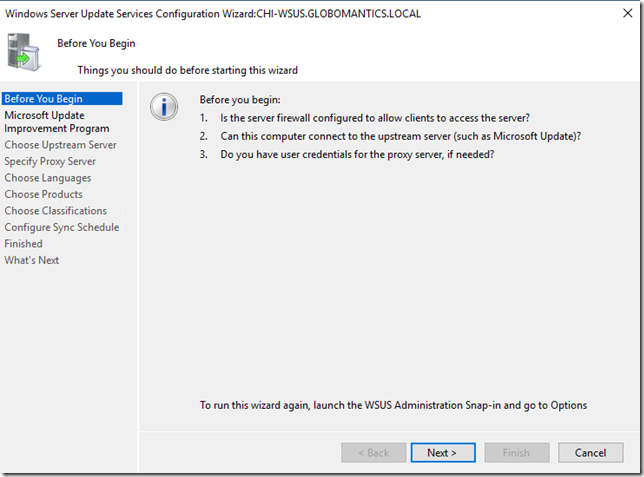The height and width of the screenshot is (477, 644).
Task: Select the What's Next step
Action: pos(32,260)
